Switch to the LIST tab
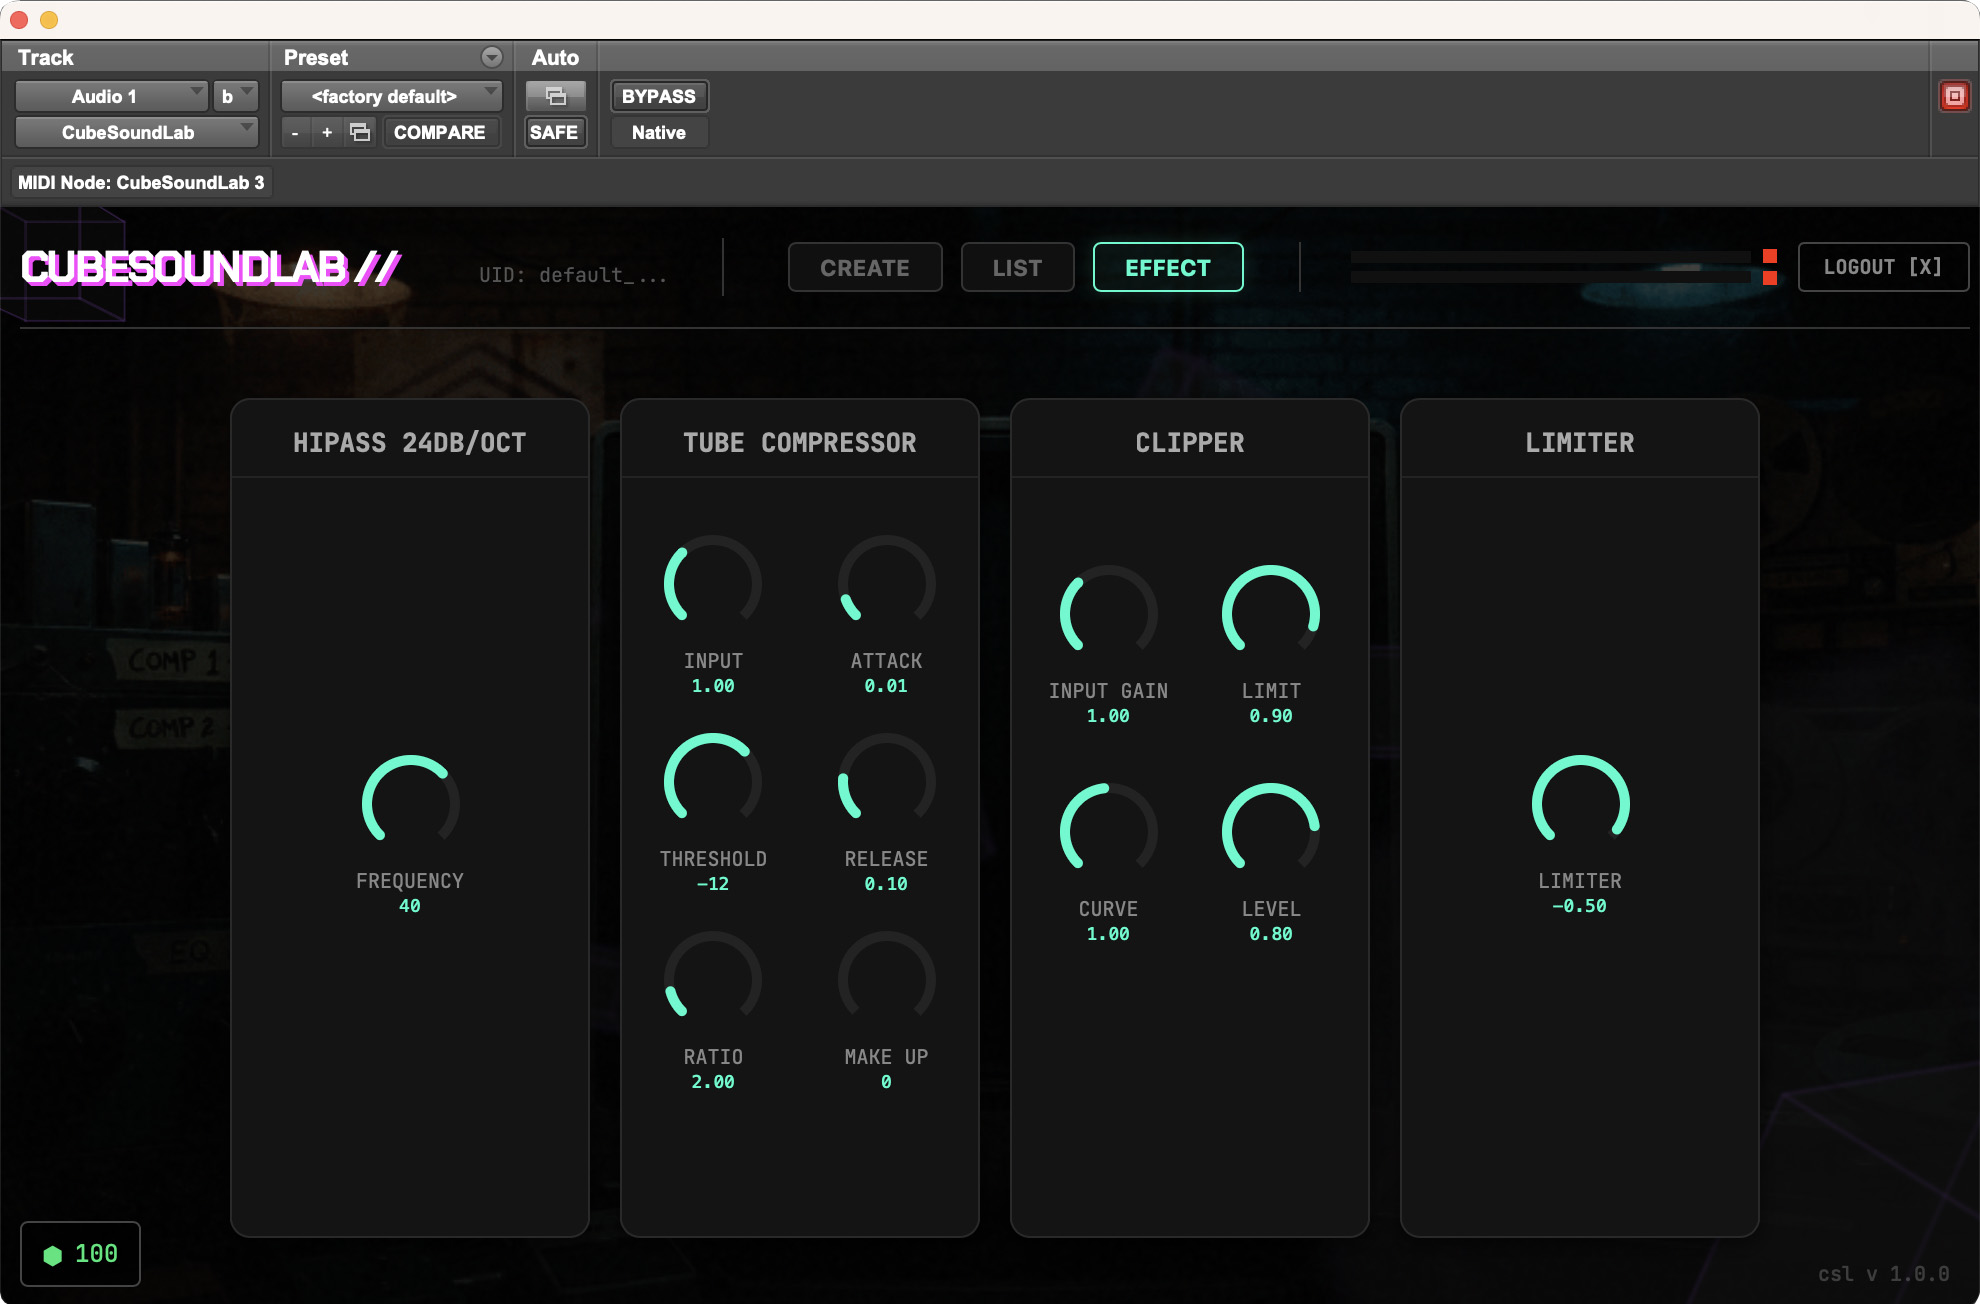 1017,267
